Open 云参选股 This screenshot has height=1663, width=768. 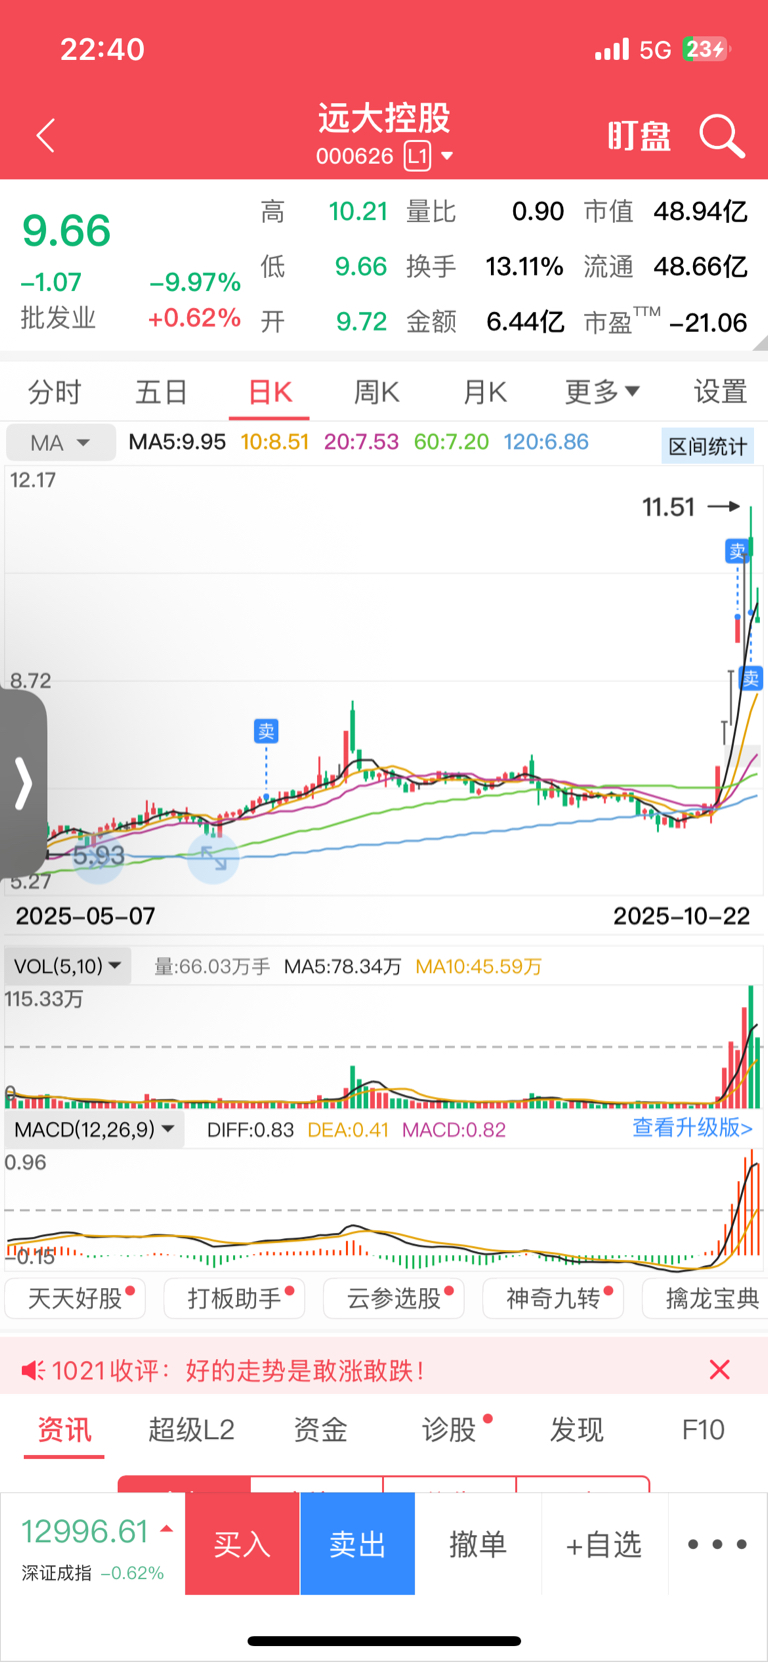pos(394,1298)
